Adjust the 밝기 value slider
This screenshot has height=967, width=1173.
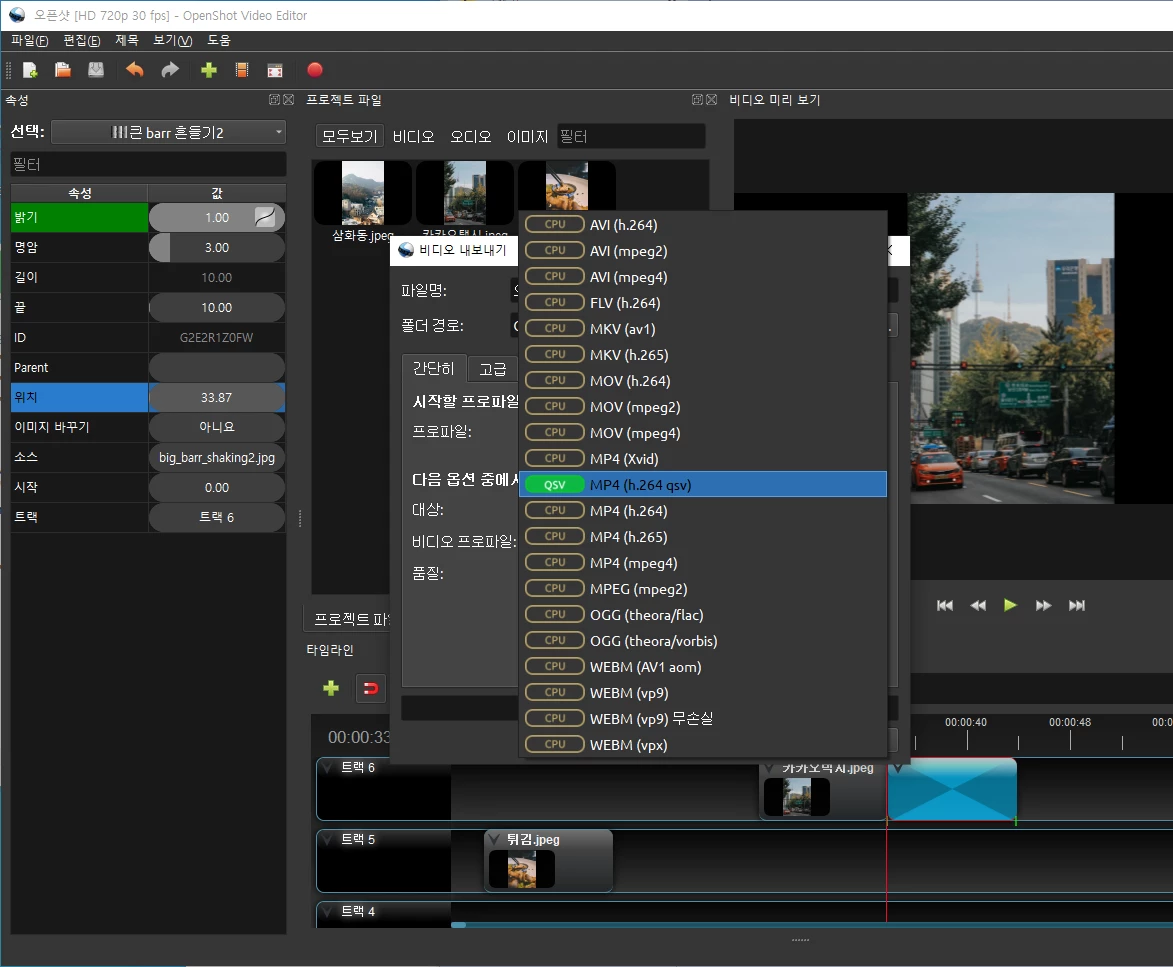tap(216, 217)
